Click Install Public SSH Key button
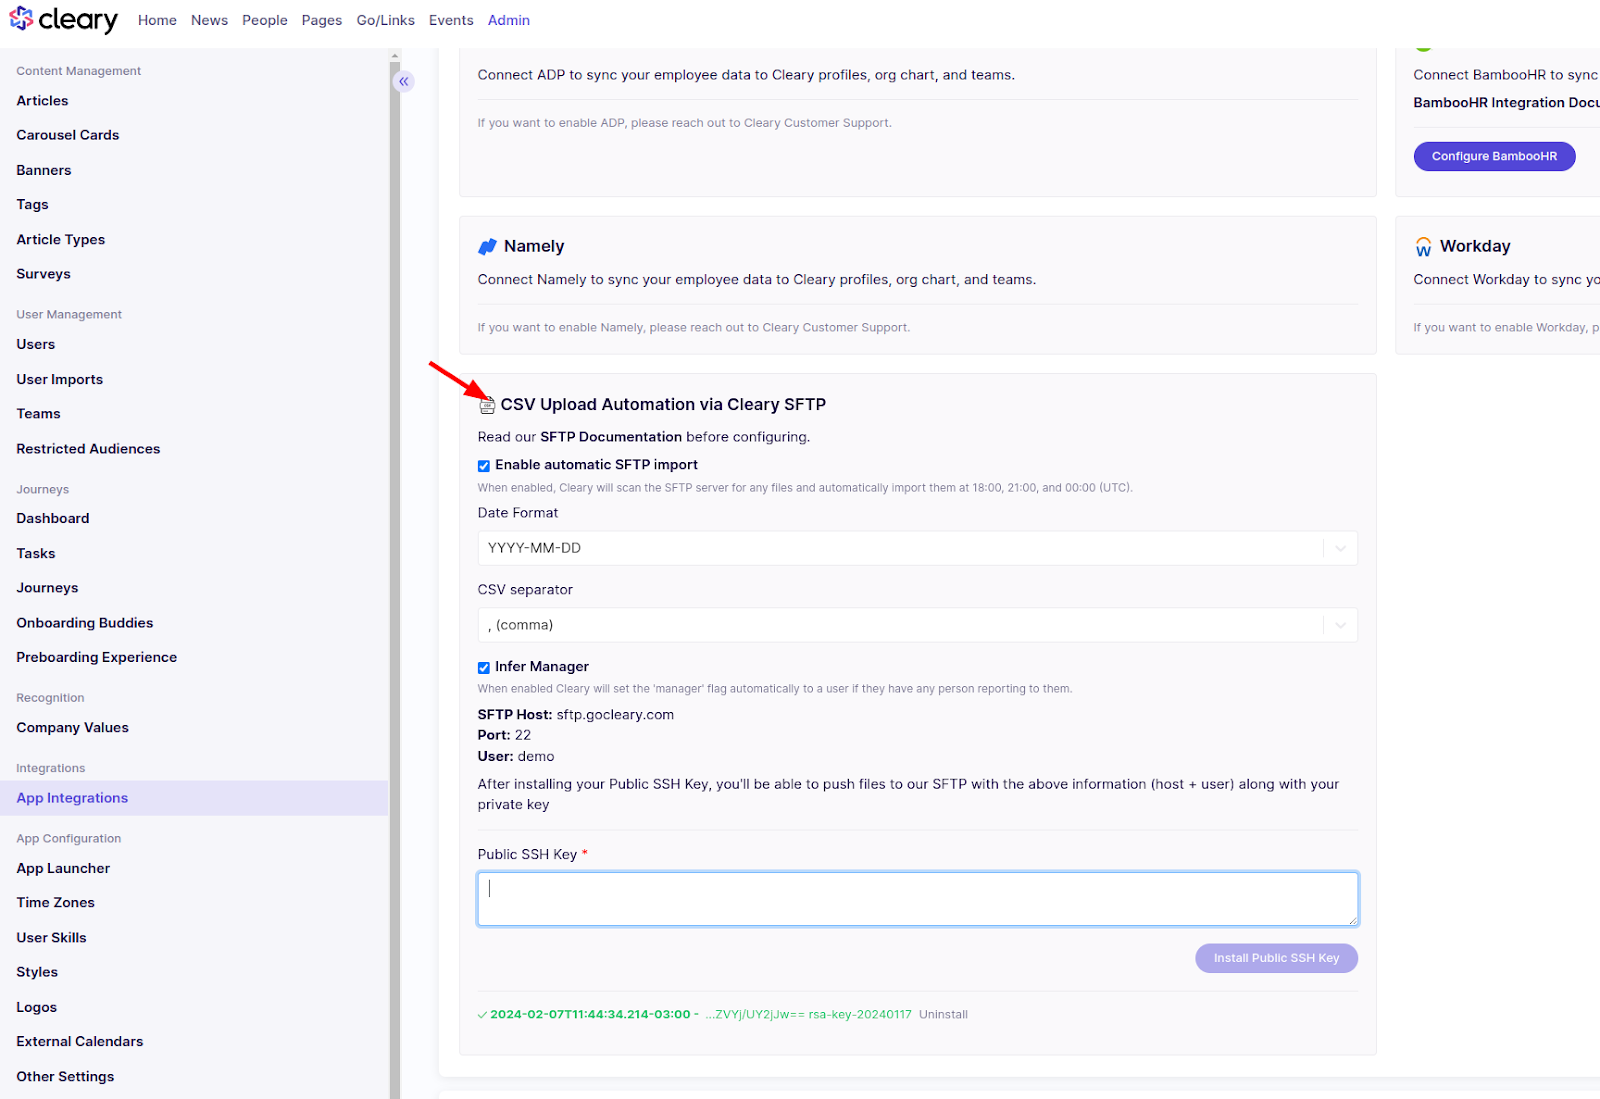Image resolution: width=1600 pixels, height=1099 pixels. [1276, 958]
